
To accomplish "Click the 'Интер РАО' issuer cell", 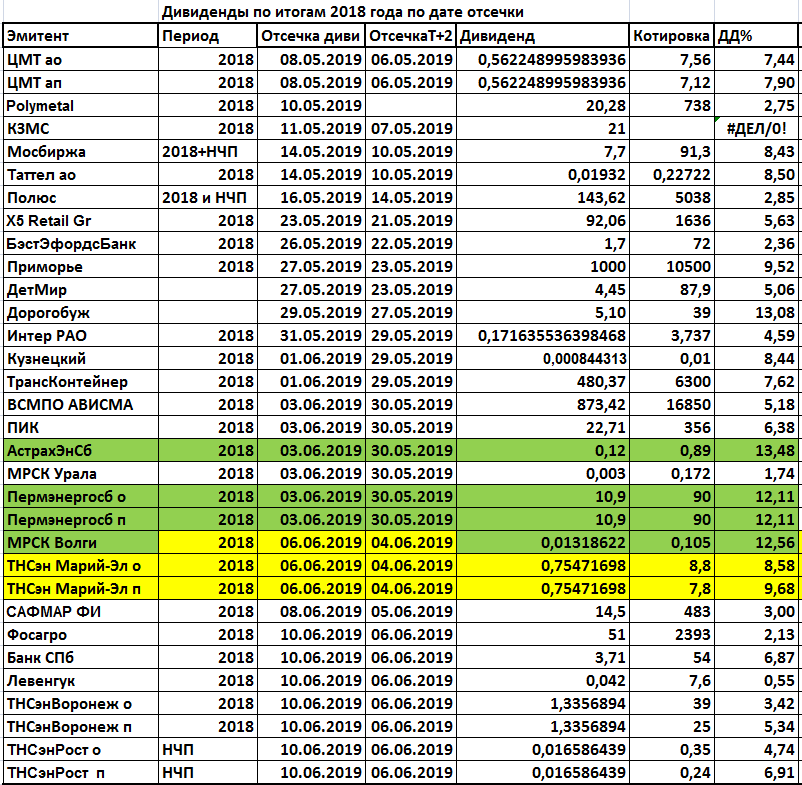I will [81, 335].
